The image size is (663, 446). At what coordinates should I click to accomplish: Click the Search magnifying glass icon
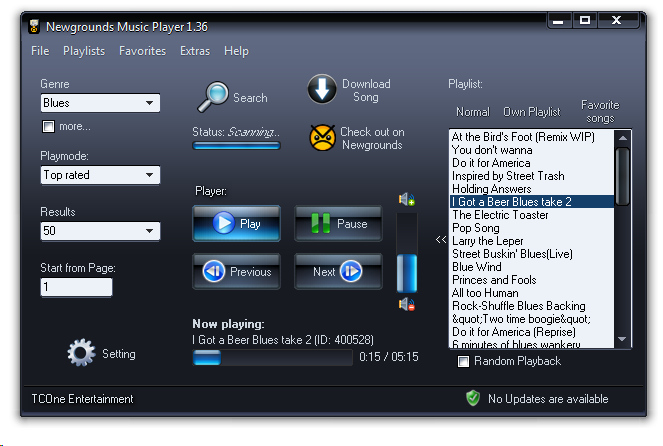tap(213, 96)
